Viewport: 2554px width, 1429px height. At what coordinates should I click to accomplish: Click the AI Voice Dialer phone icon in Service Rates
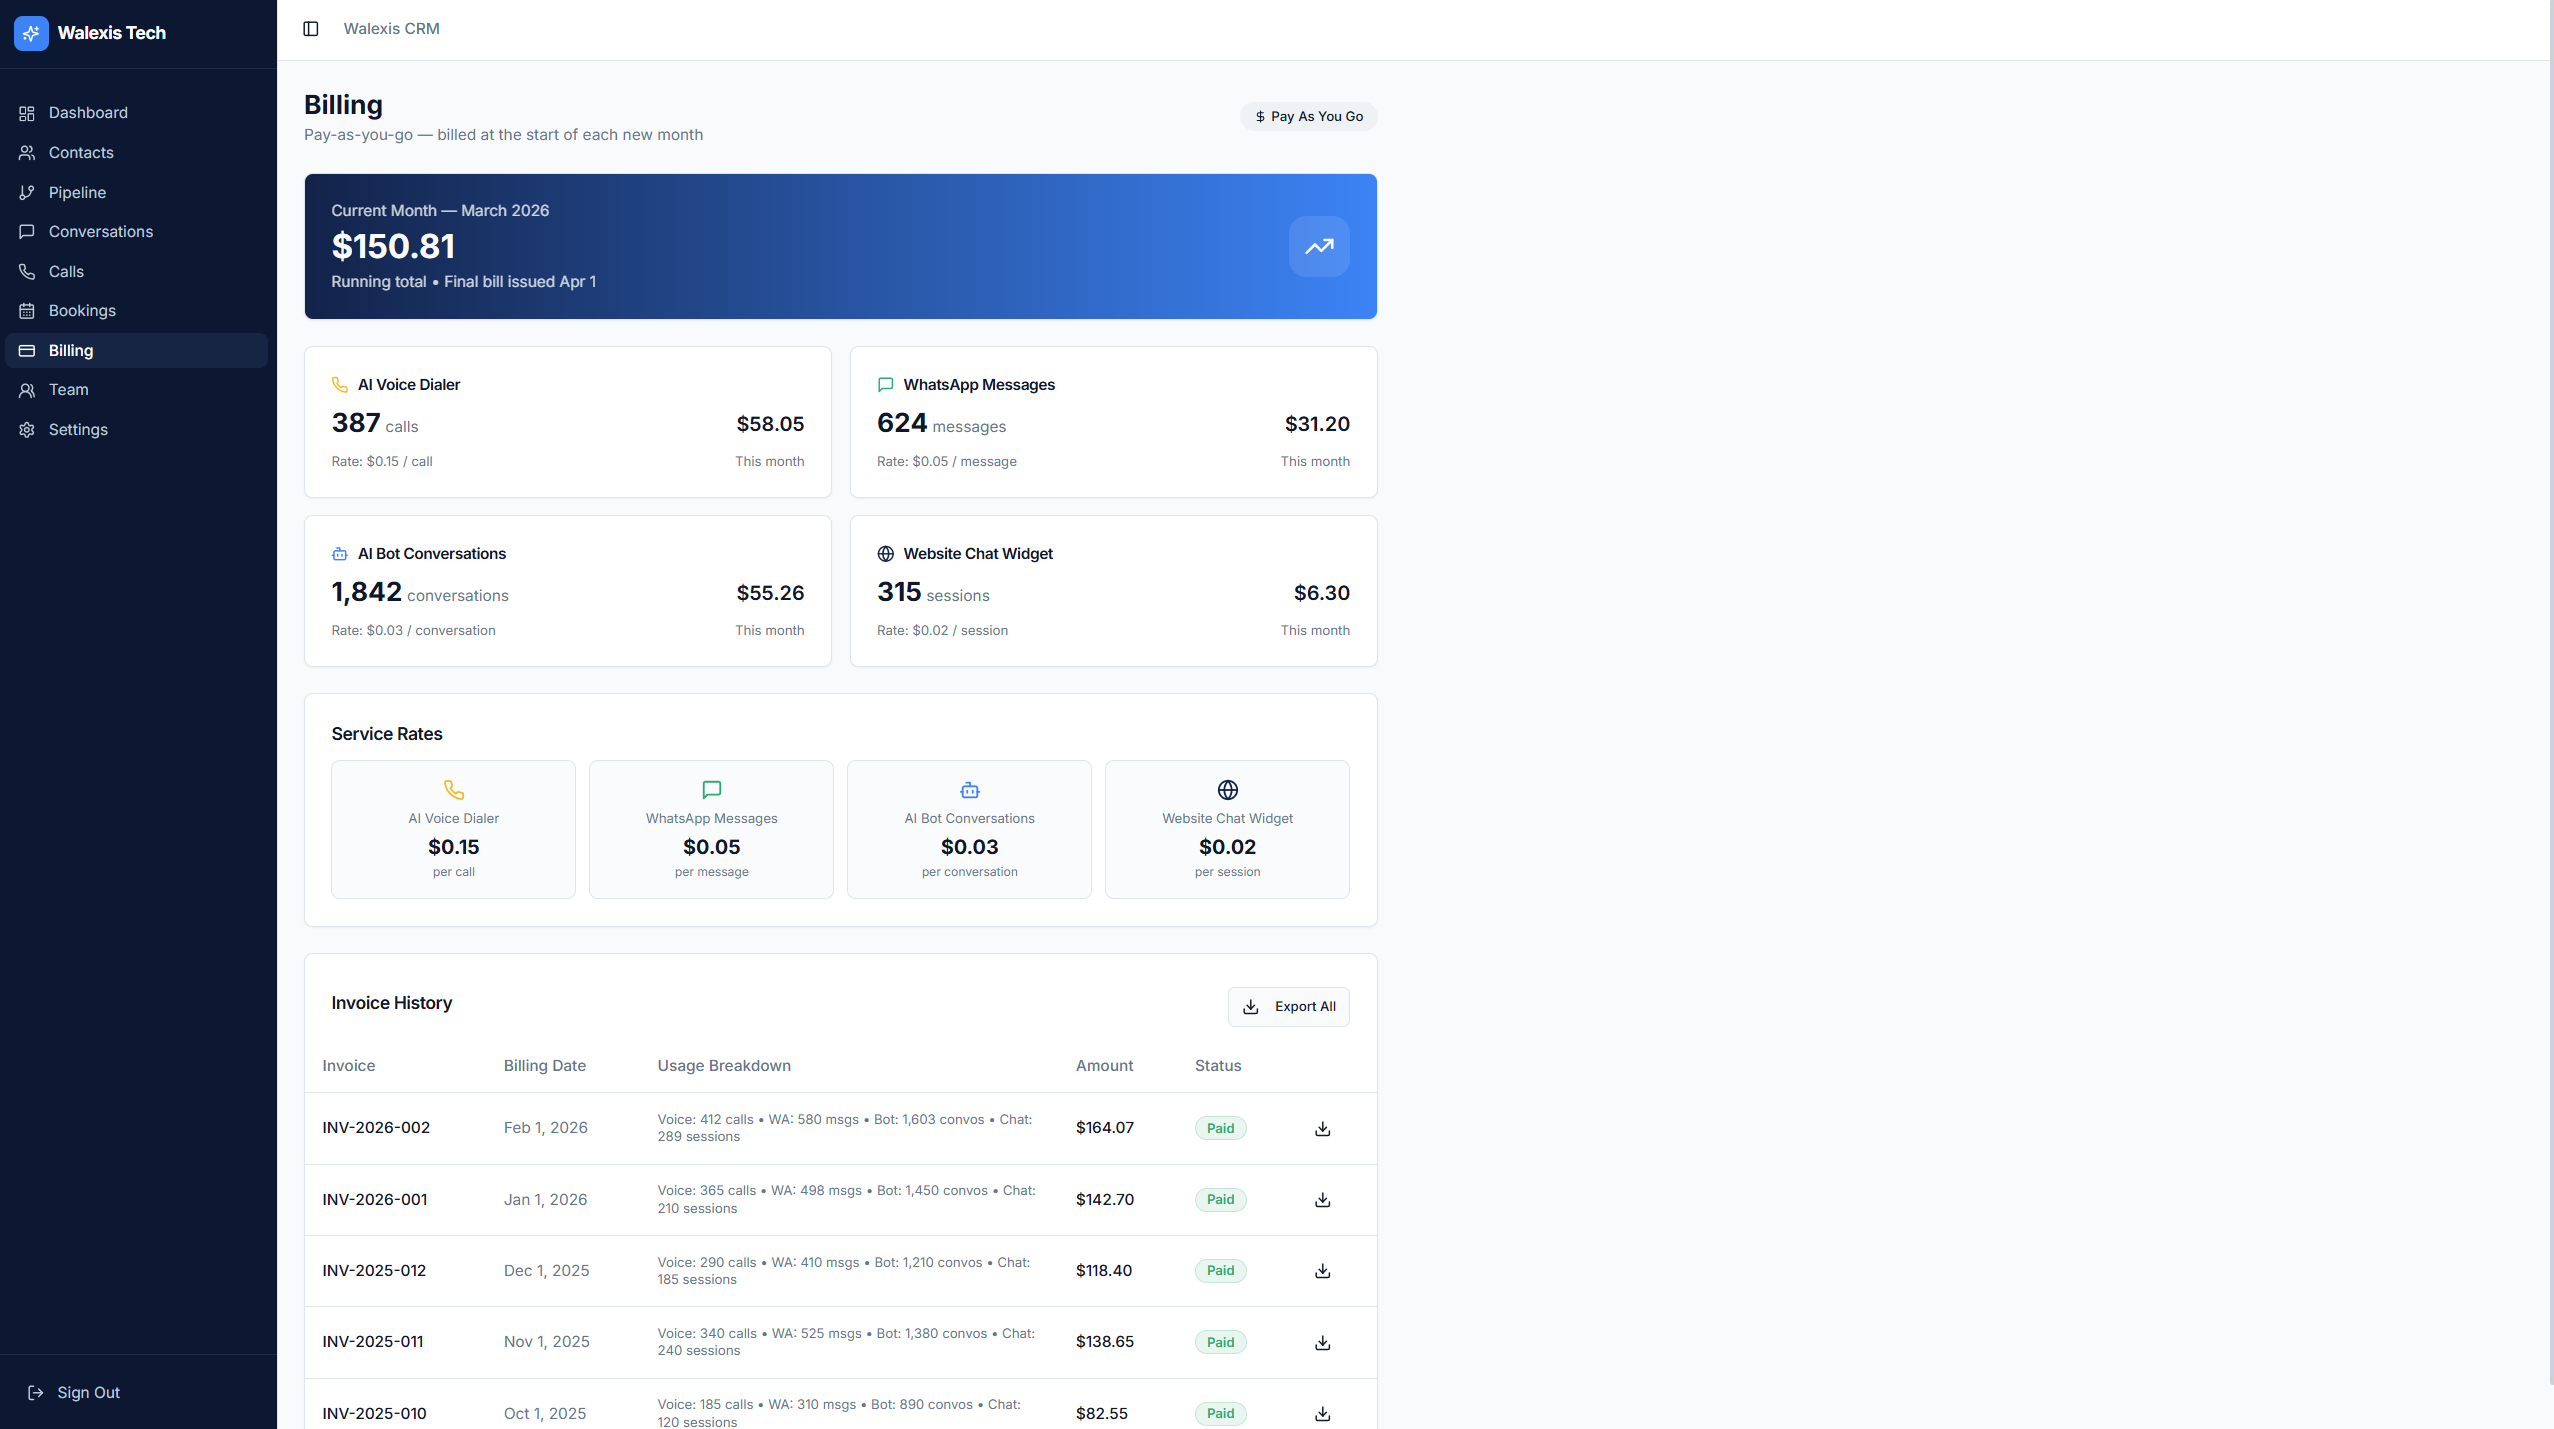coord(453,789)
